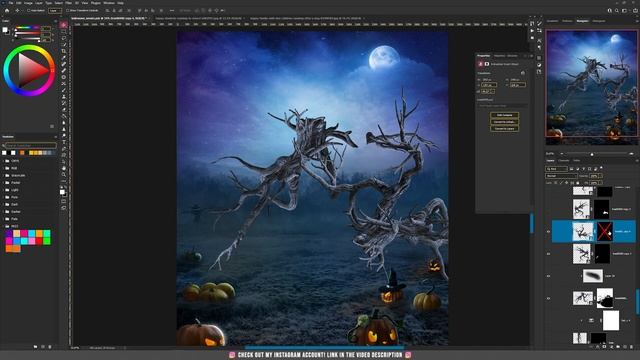
Task: Switch to the Channels tab
Action: click(x=564, y=160)
